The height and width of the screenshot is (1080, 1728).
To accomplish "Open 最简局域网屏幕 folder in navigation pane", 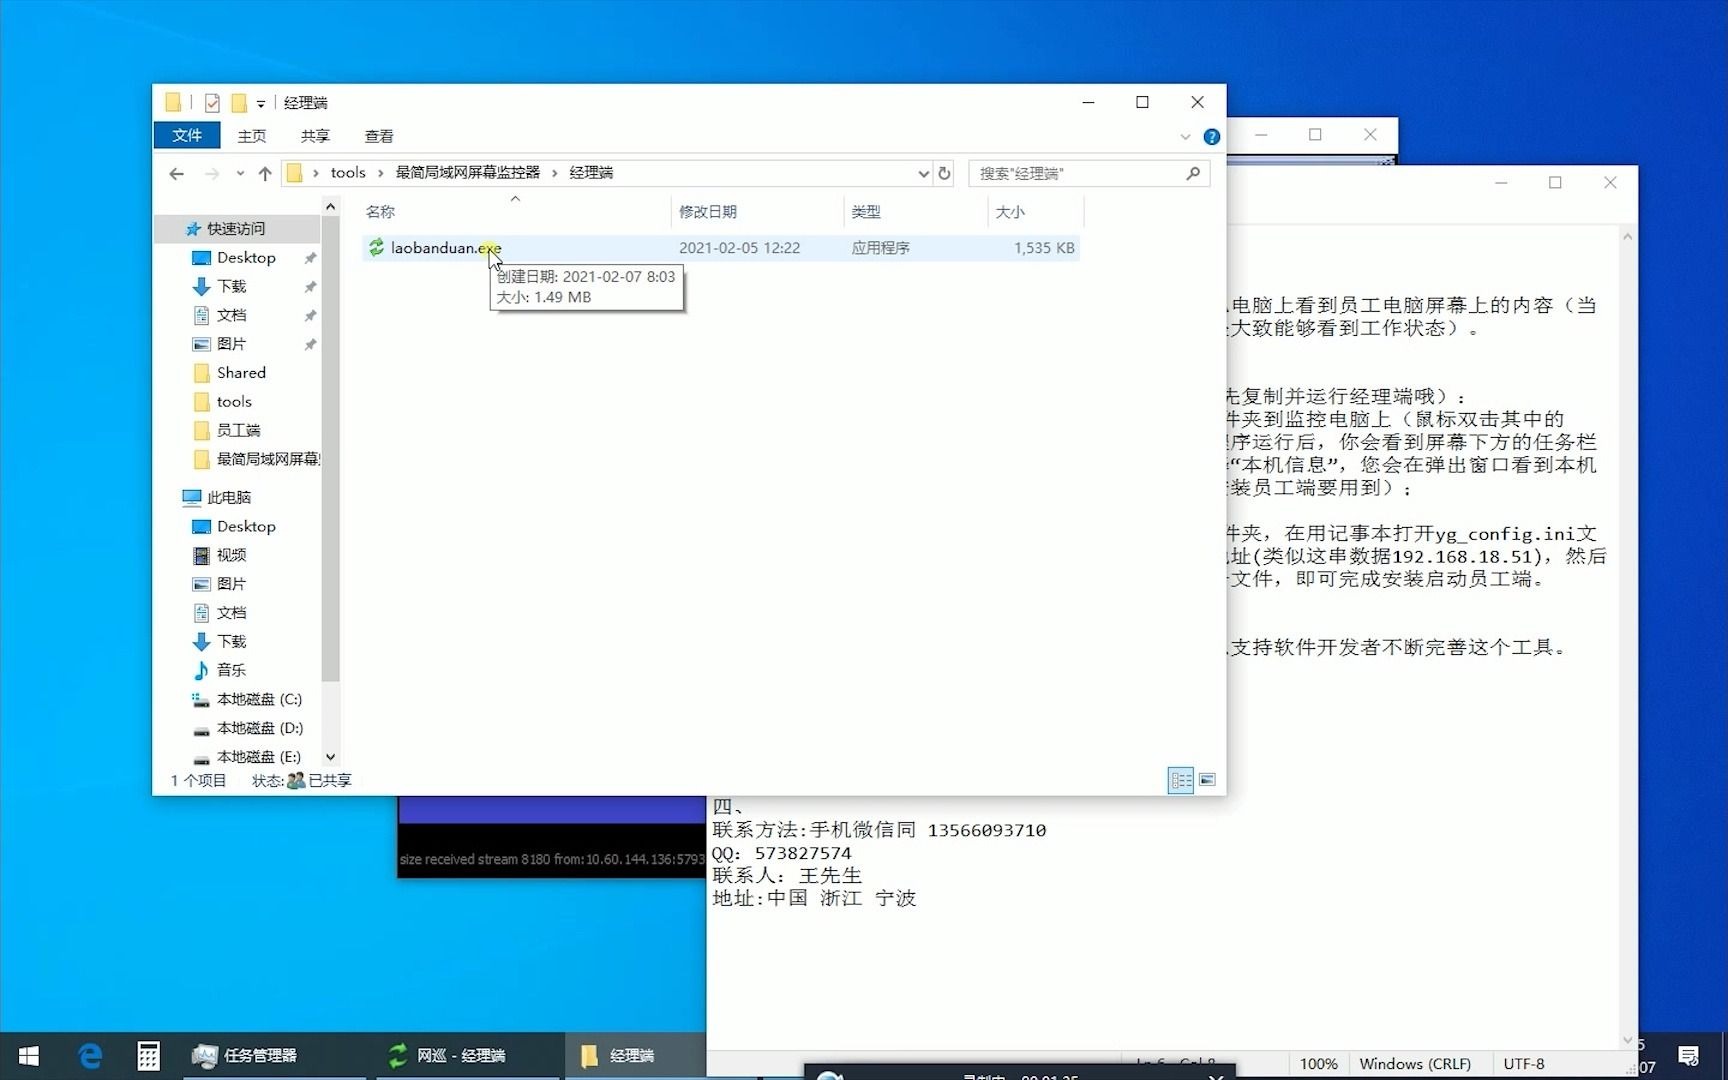I will pyautogui.click(x=268, y=459).
